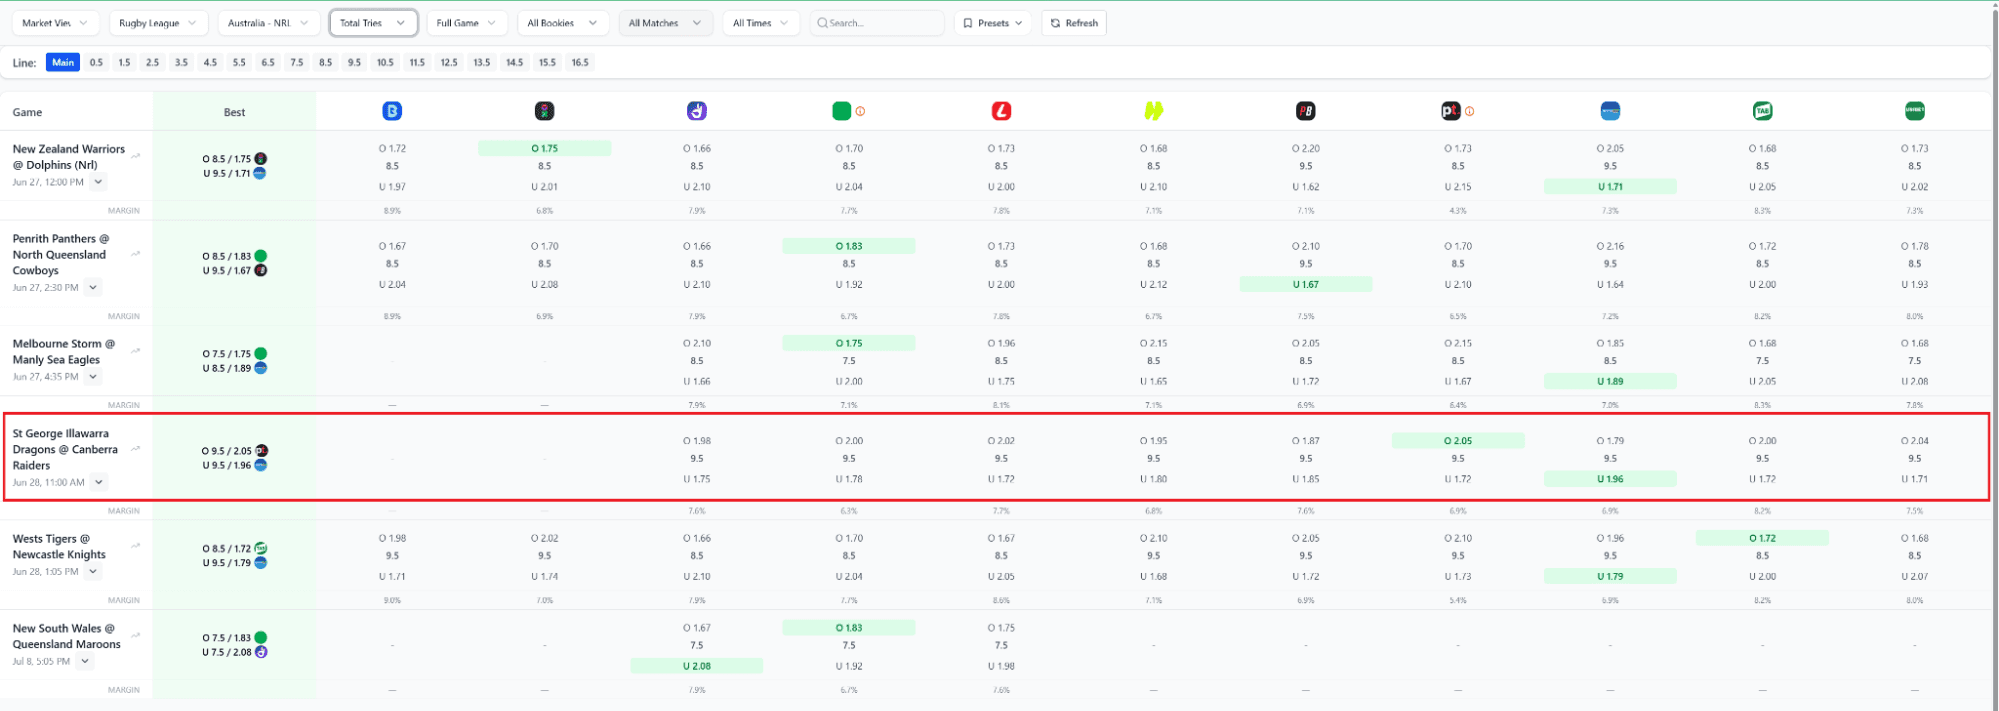Open the Presets dropdown
The image size is (1999, 711).
[x=993, y=23]
